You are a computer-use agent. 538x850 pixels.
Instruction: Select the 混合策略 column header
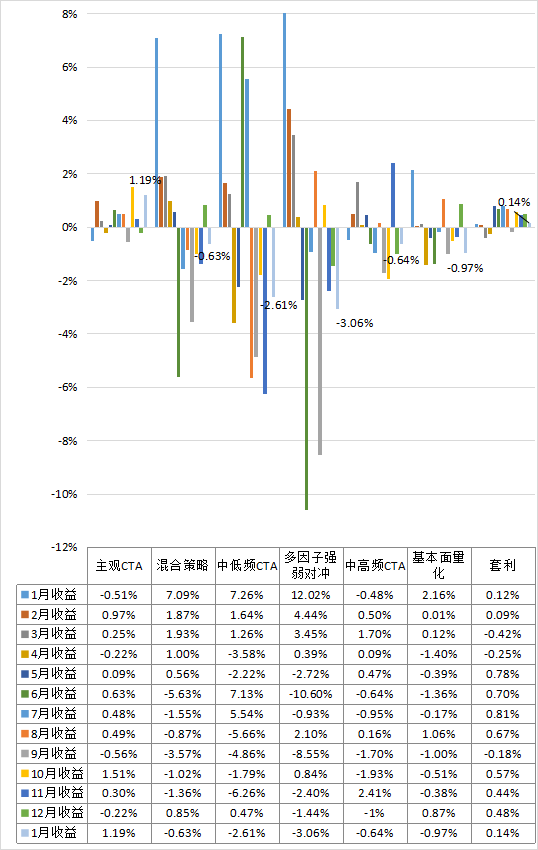tap(183, 565)
